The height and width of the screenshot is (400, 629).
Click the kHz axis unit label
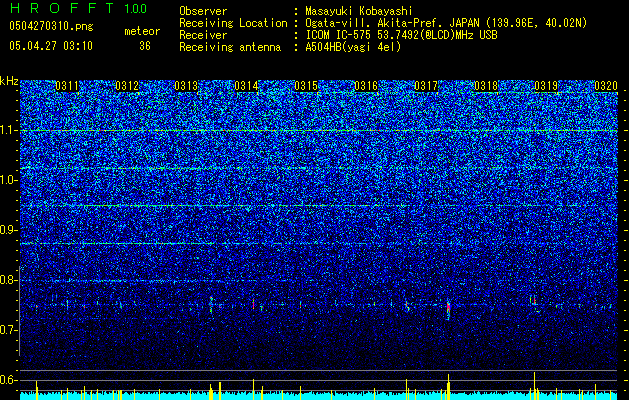pos(9,81)
